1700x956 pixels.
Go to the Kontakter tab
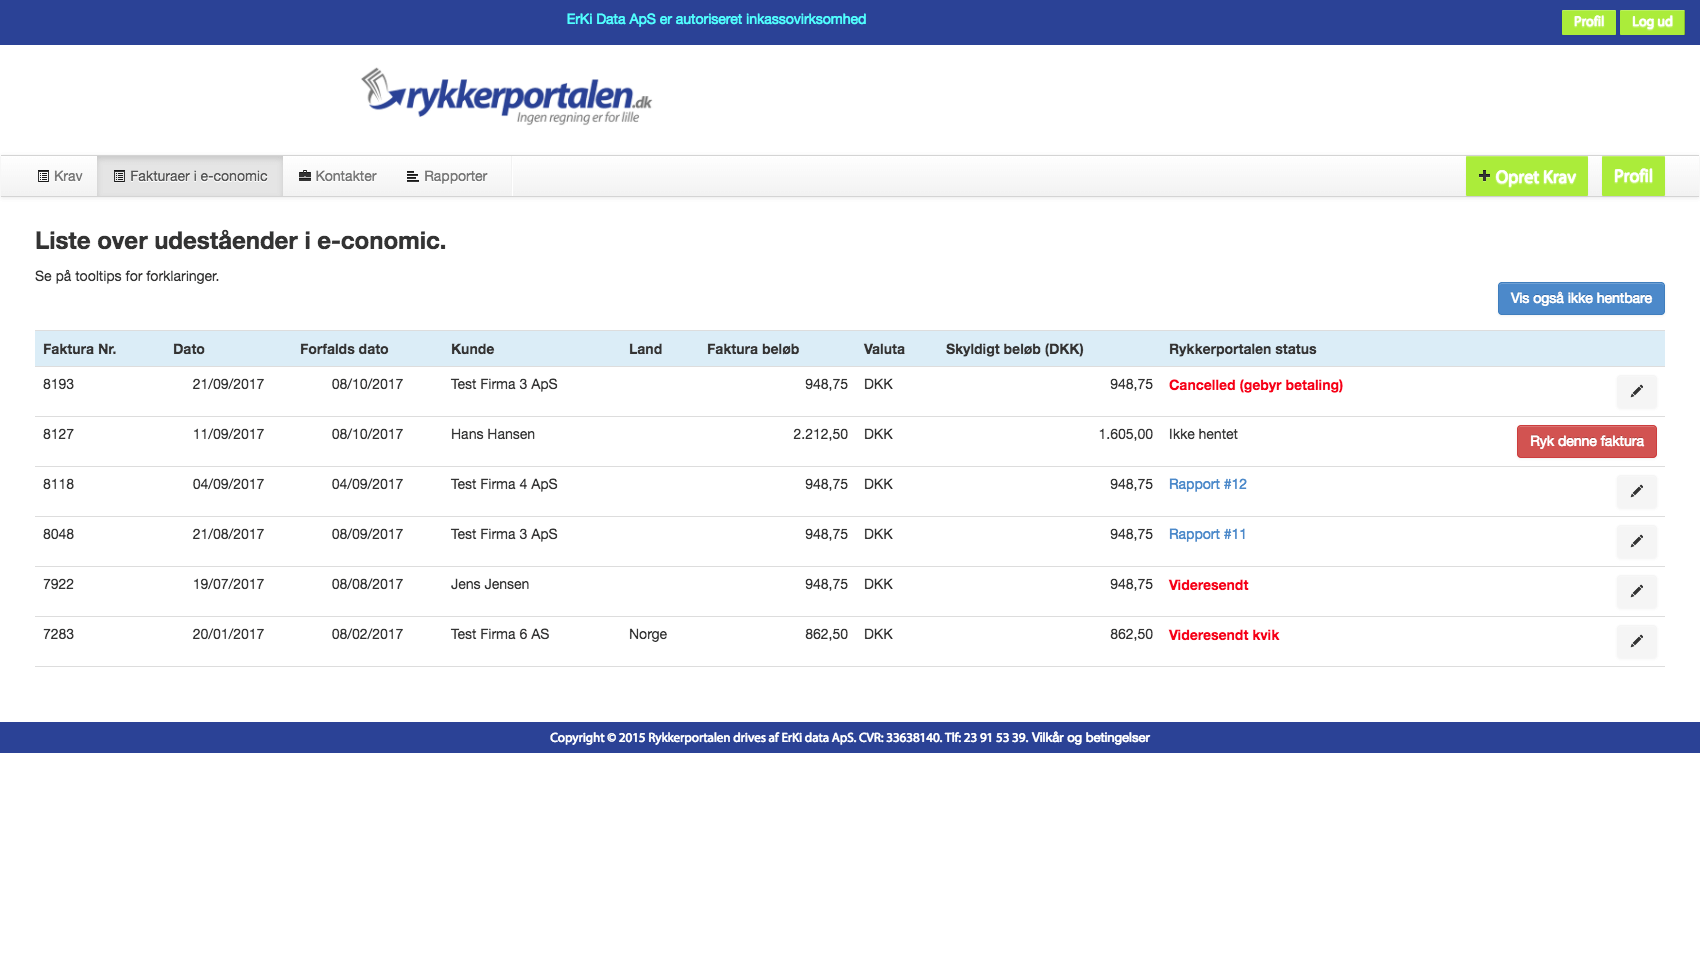click(338, 176)
